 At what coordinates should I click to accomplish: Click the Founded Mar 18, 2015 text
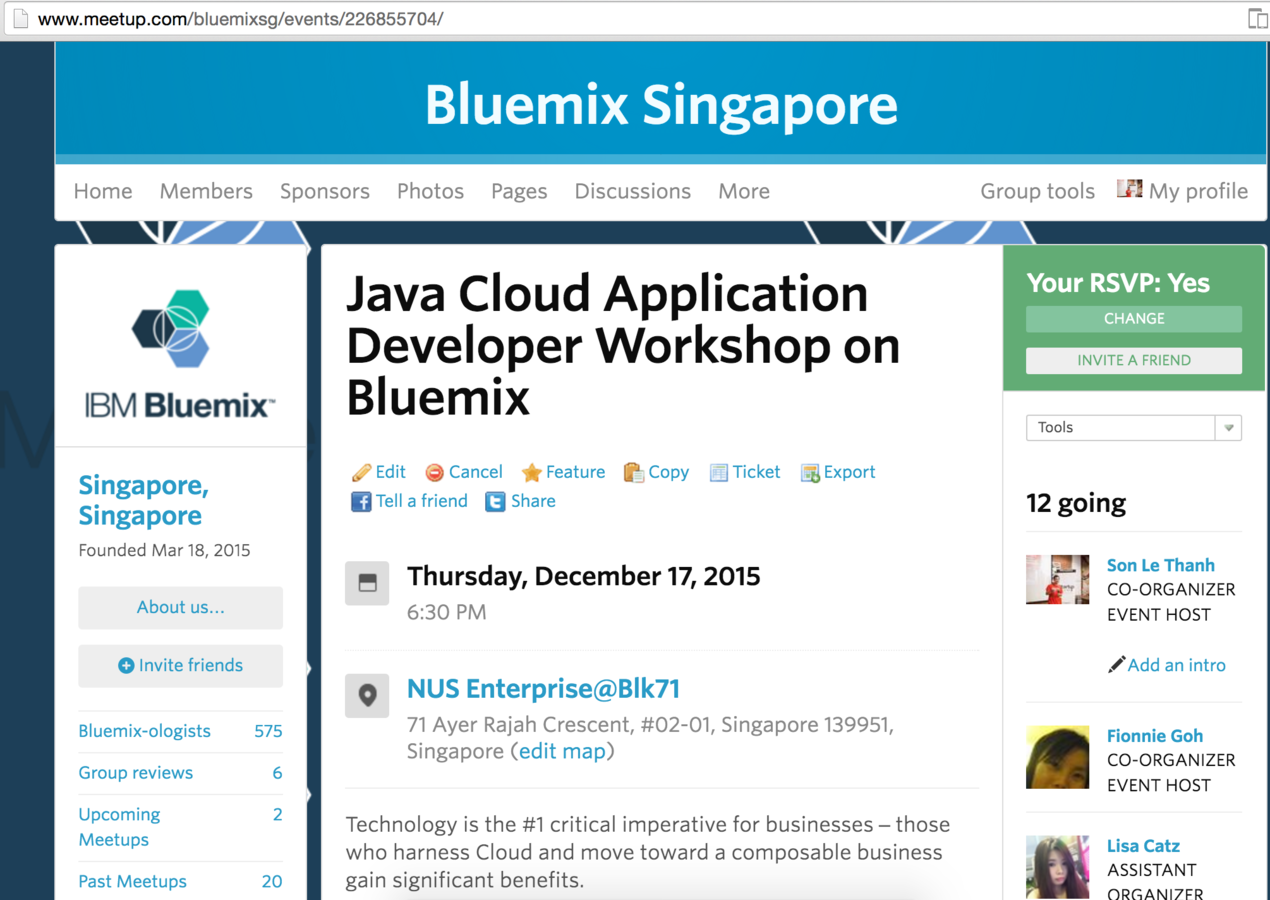tap(164, 550)
